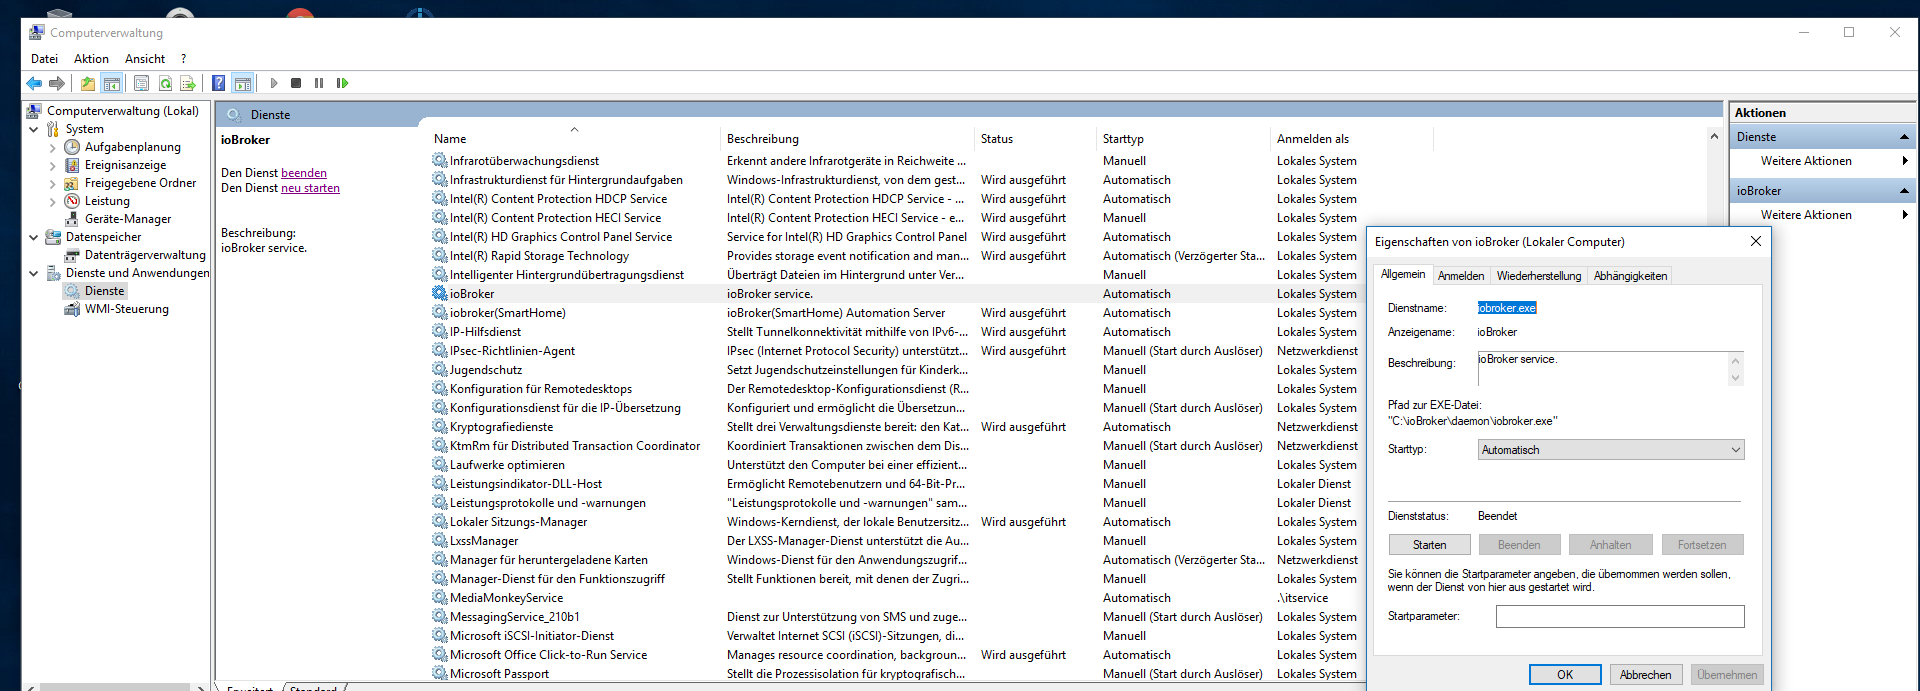Click the Abbrechen button
Screen dimensions: 1920x691
coord(1645,675)
